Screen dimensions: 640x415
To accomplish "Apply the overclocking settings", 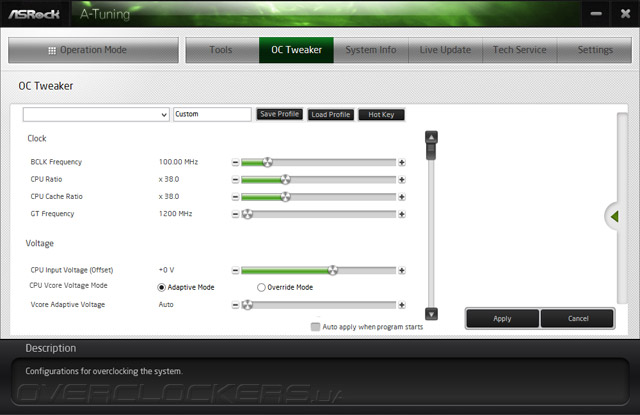I will click(502, 318).
